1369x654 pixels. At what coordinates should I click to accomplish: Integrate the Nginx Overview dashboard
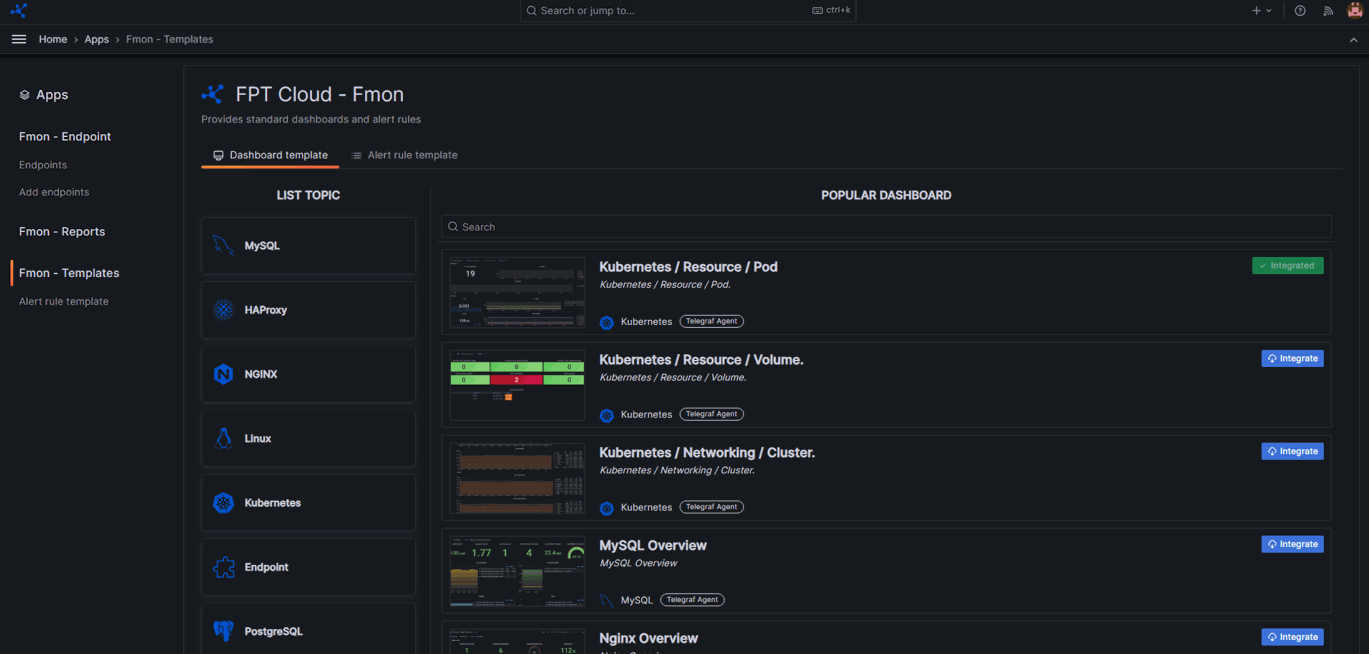click(x=1292, y=637)
